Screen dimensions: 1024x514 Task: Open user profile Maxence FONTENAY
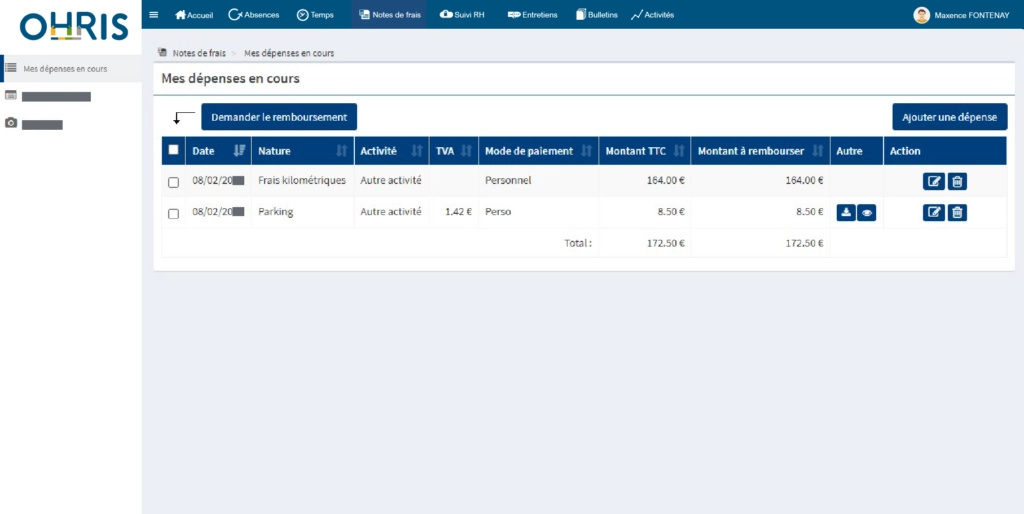coord(963,15)
